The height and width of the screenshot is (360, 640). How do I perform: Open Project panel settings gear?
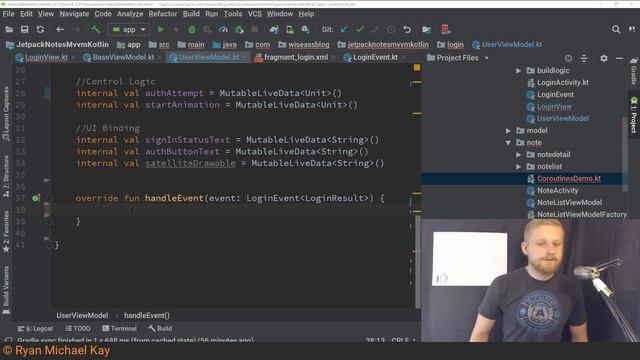(604, 58)
